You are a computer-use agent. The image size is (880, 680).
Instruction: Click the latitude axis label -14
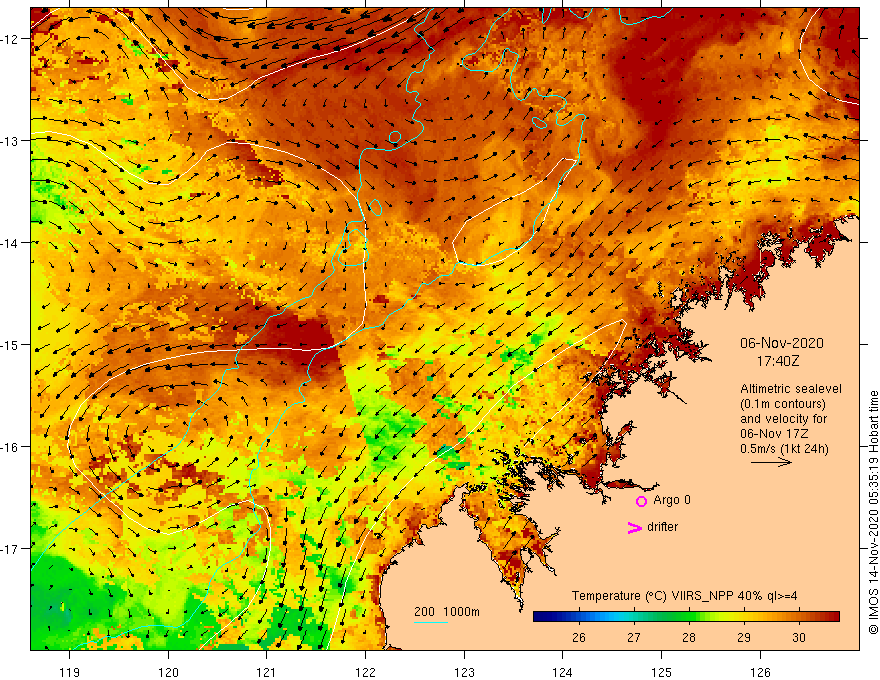(x=11, y=243)
